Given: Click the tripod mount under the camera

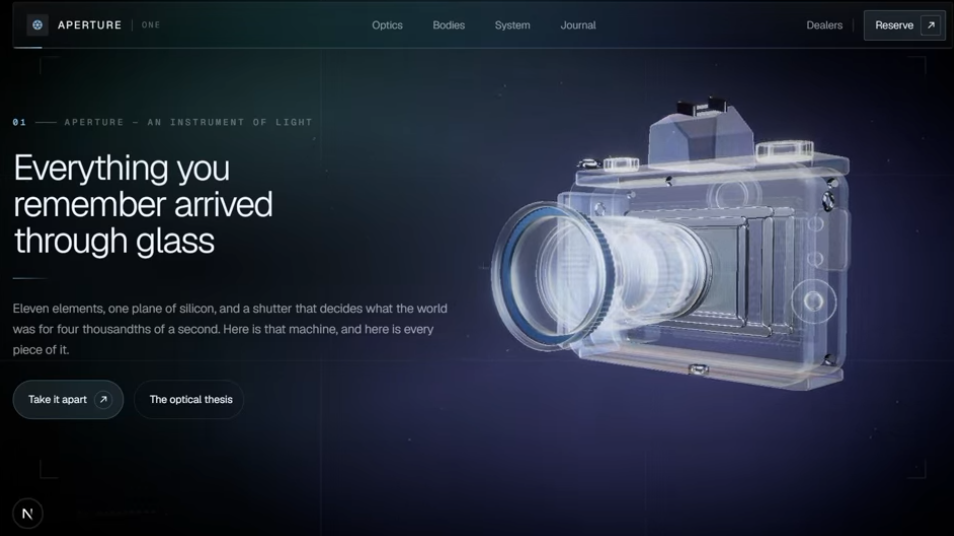Looking at the screenshot, I should tap(698, 369).
